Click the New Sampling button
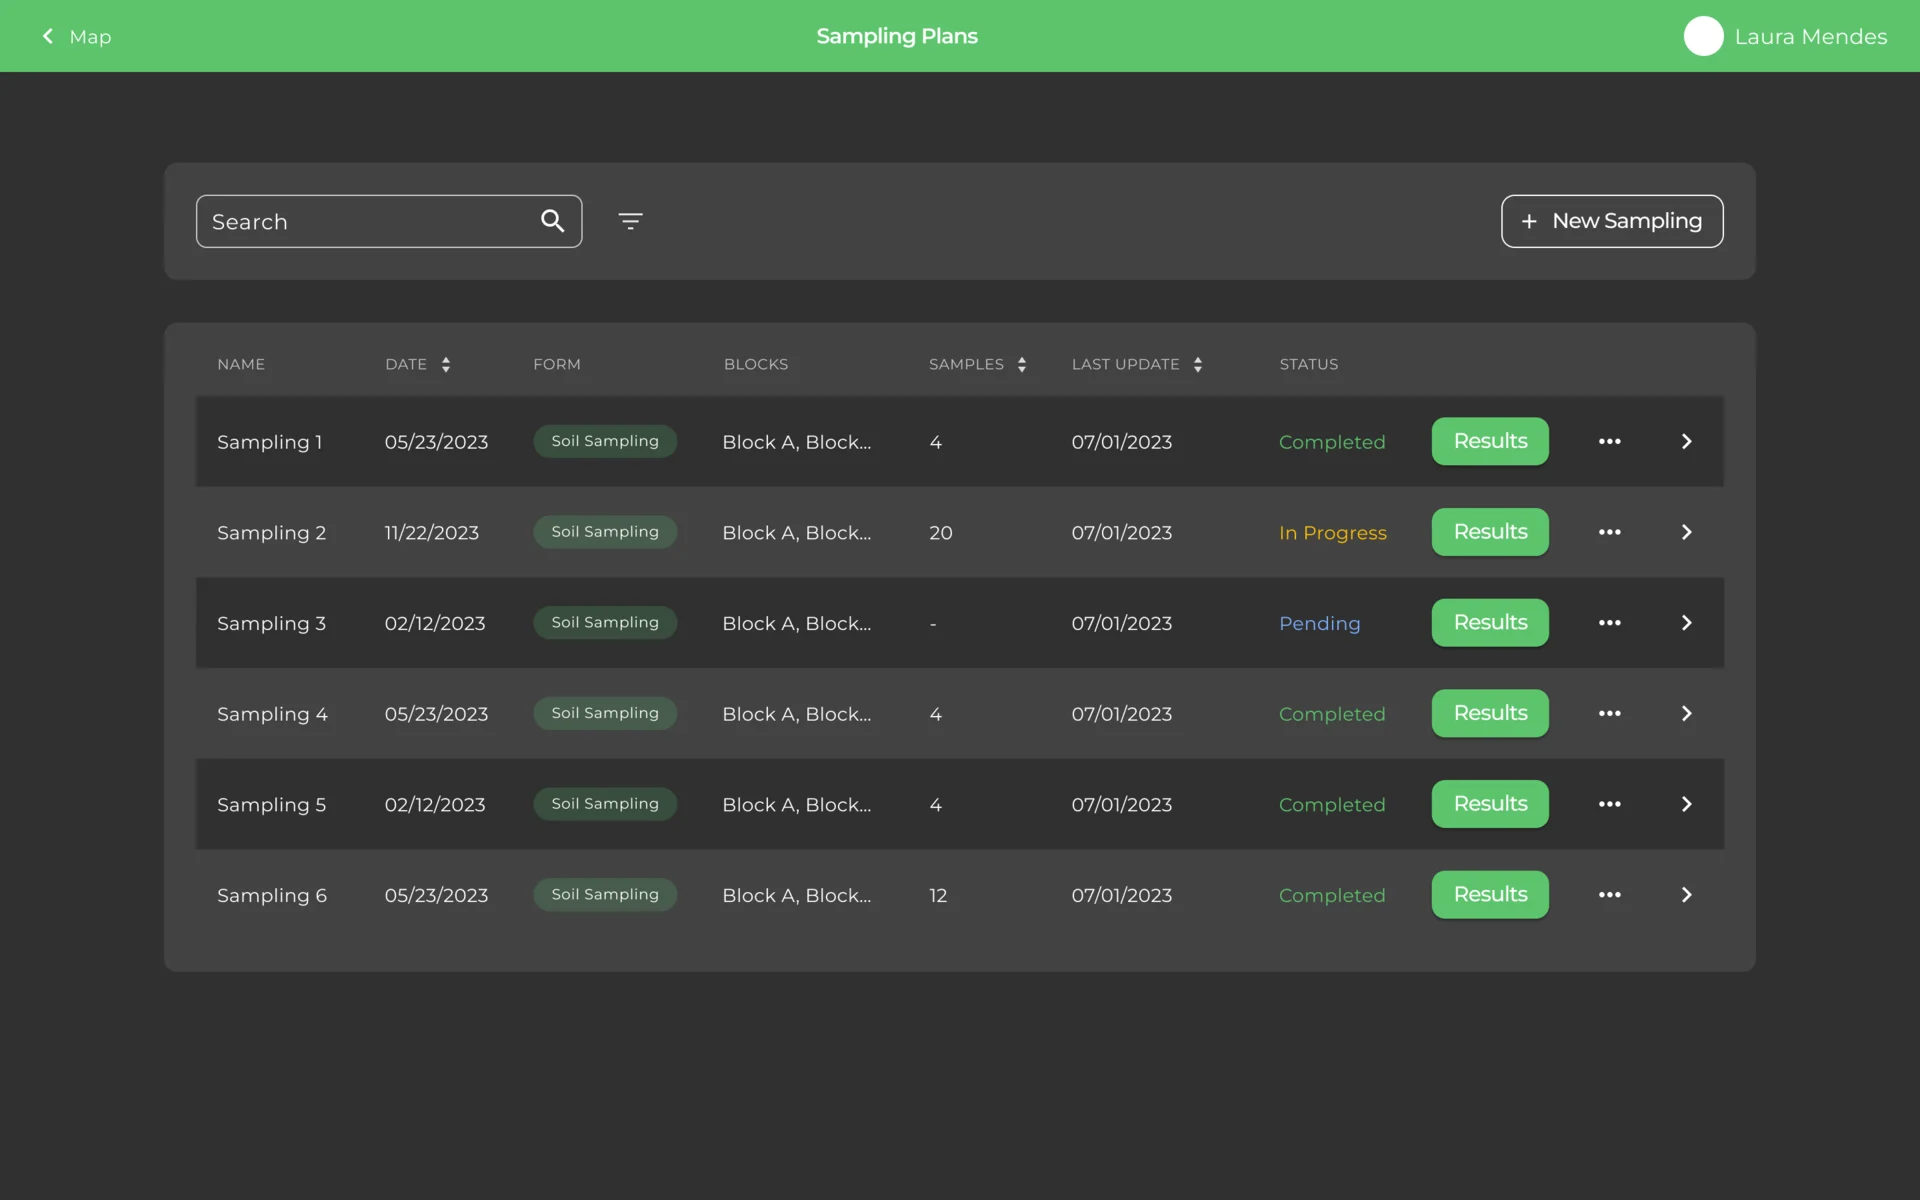Viewport: 1920px width, 1200px height. [x=1612, y=221]
